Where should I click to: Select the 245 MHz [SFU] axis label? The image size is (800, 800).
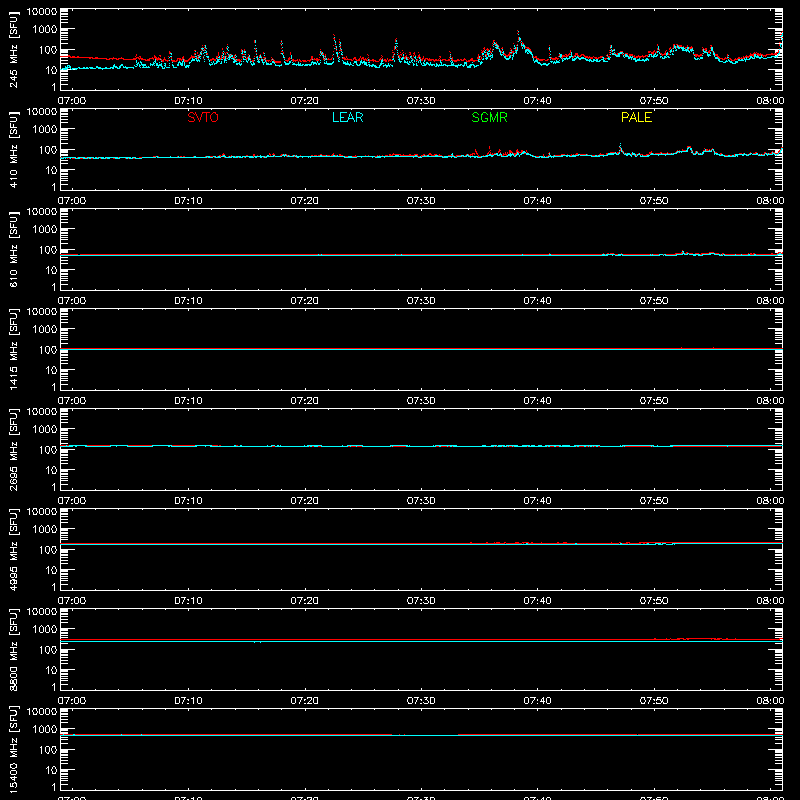point(14,49)
